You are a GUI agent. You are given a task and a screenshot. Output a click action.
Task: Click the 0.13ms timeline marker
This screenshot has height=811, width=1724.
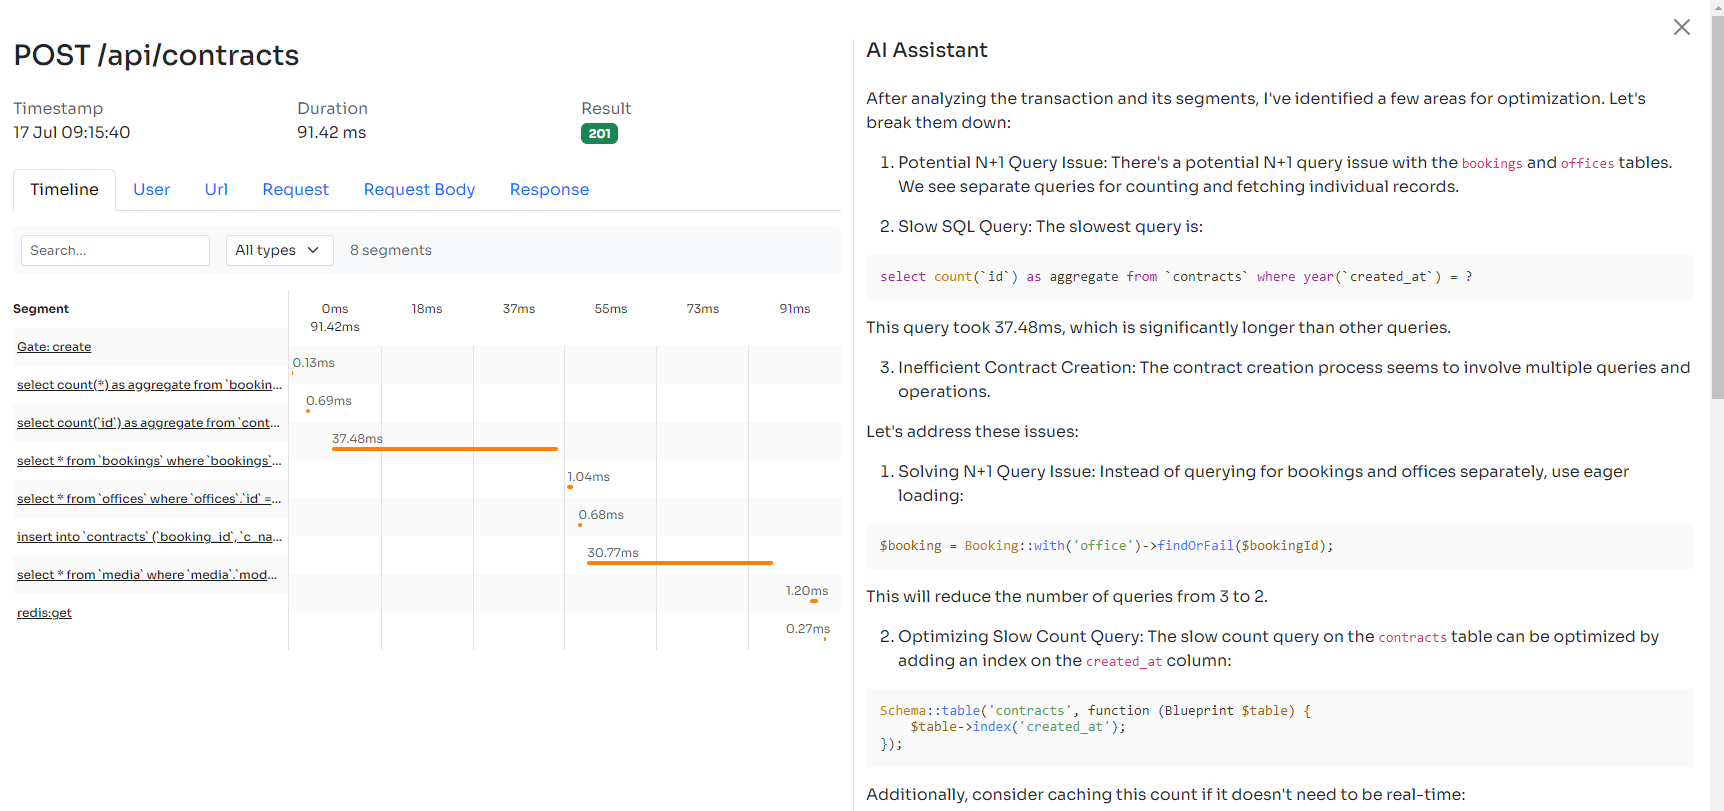(x=293, y=373)
